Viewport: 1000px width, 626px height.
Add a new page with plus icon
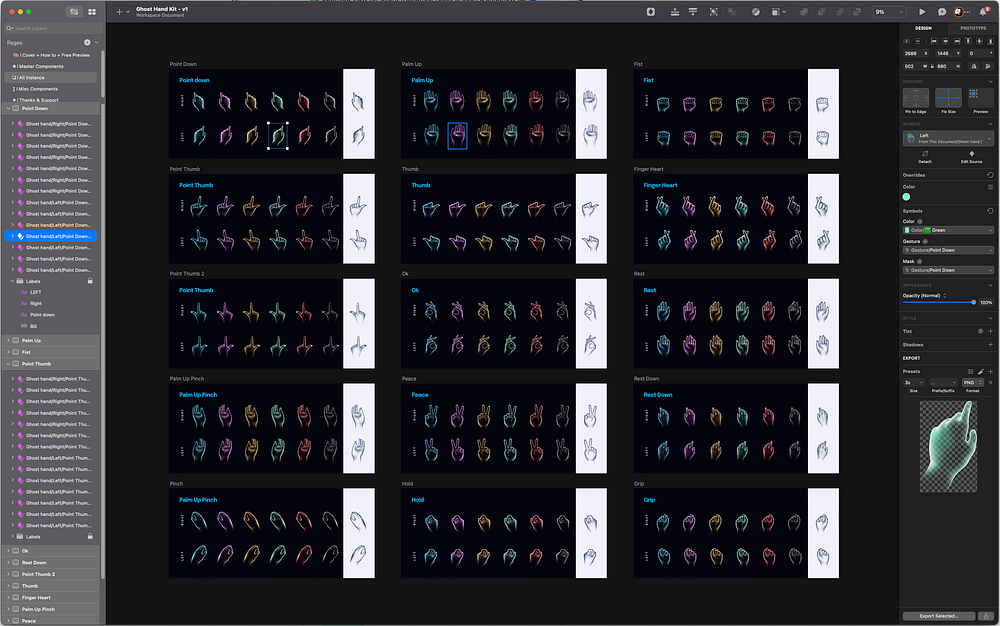click(87, 42)
